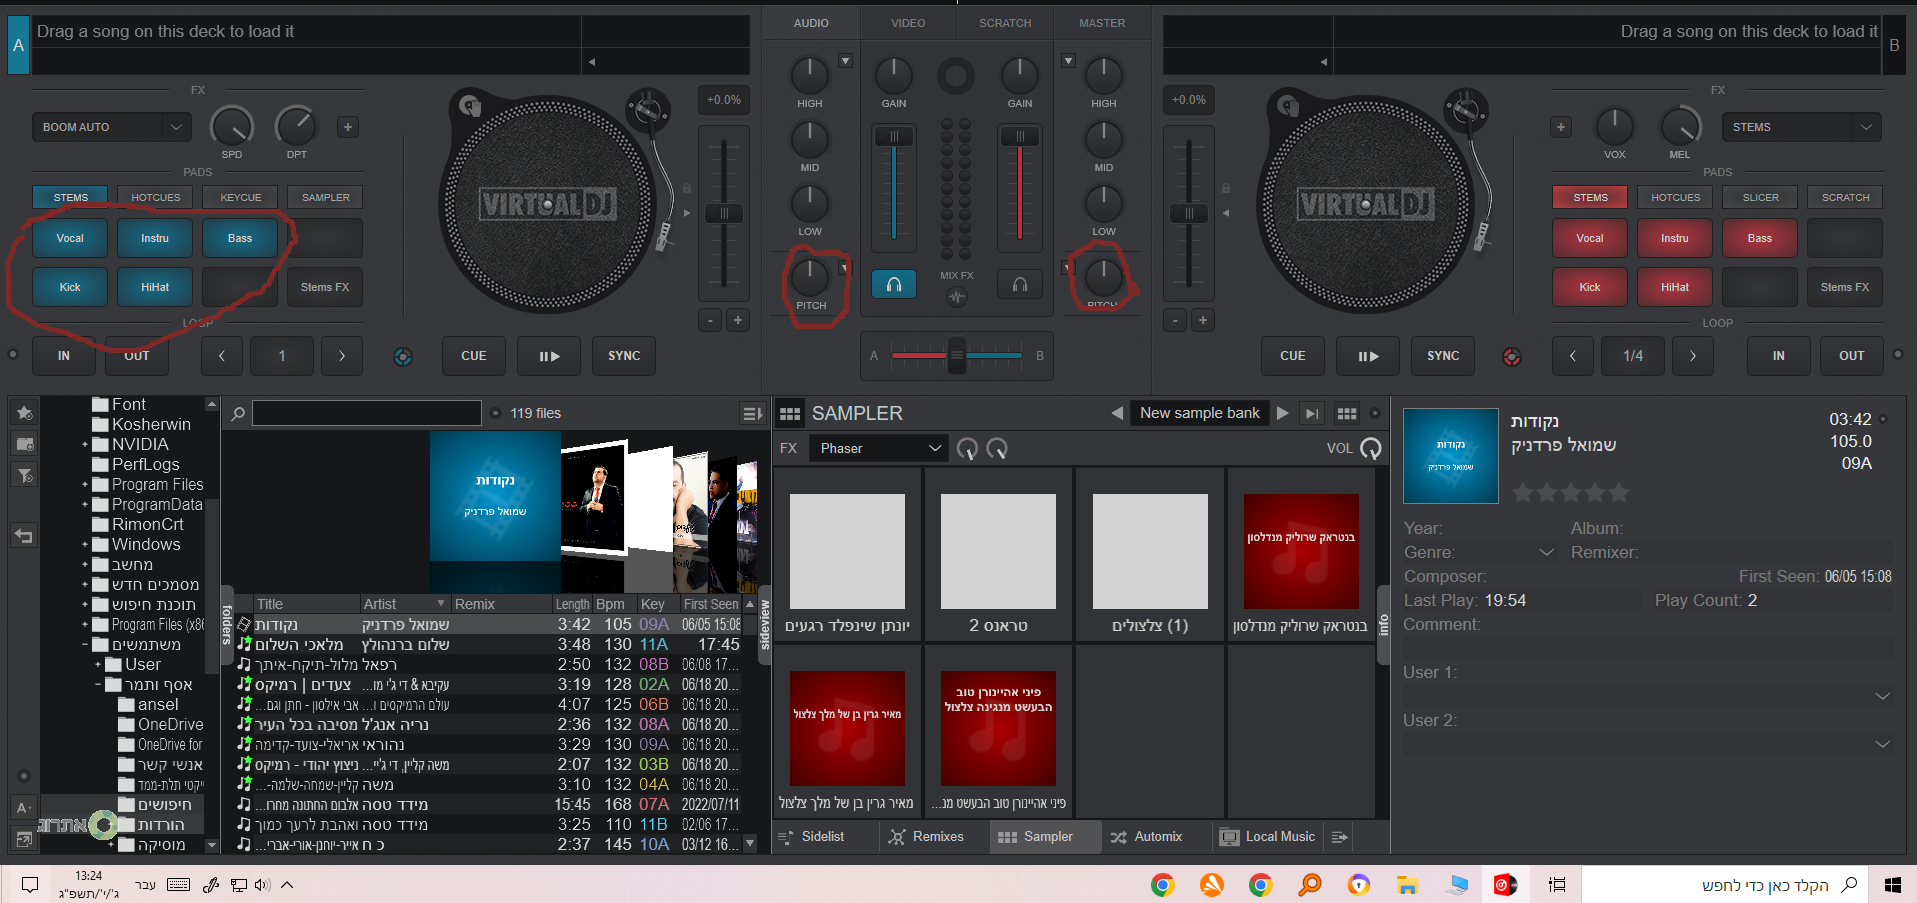This screenshot has height=903, width=1917.
Task: Add effect slot with deck A plus button
Action: [x=348, y=127]
